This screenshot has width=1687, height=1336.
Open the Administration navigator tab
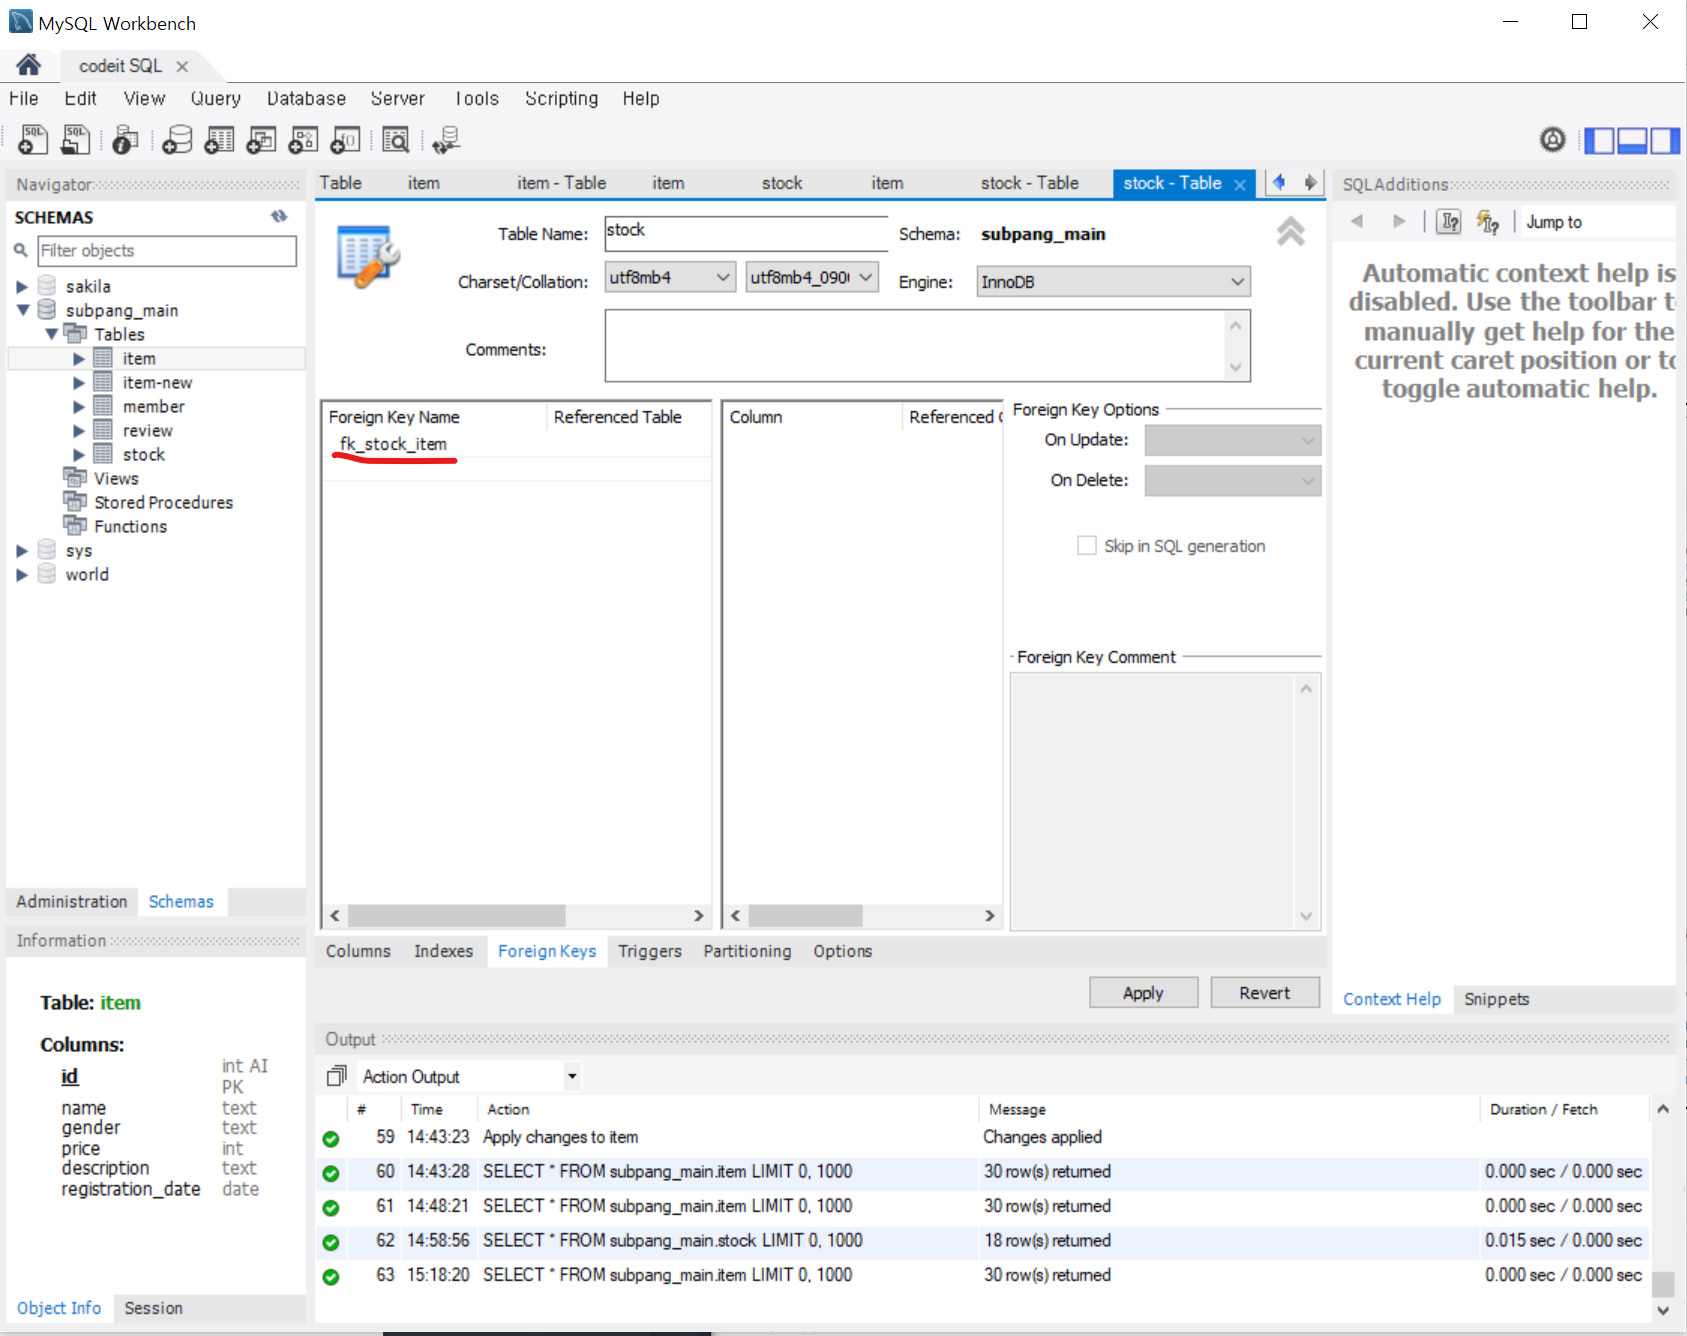72,901
